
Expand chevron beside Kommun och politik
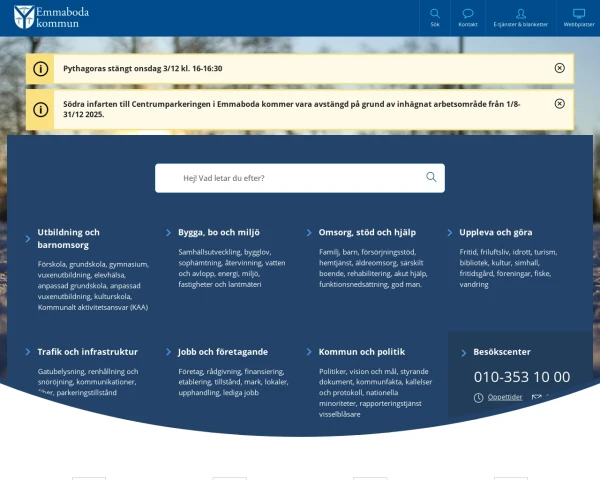click(309, 352)
